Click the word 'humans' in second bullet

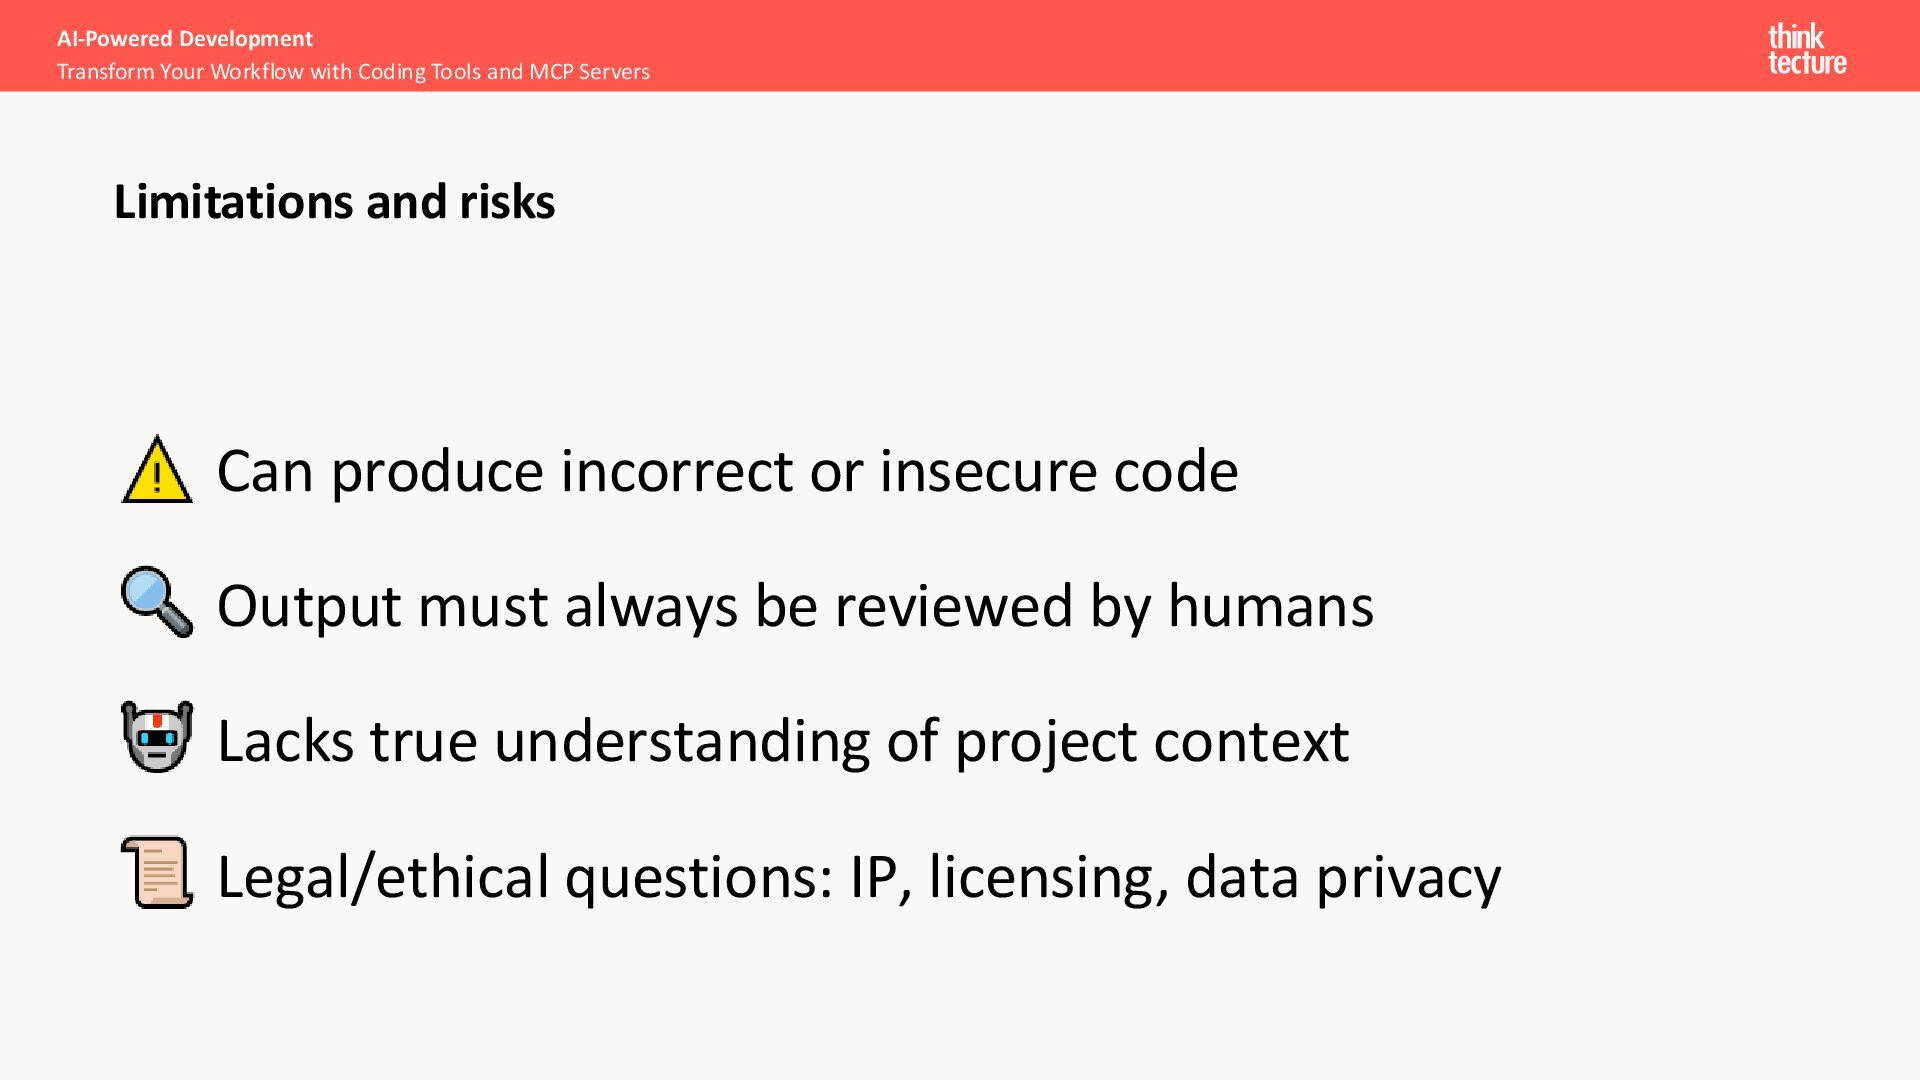pos(1270,606)
